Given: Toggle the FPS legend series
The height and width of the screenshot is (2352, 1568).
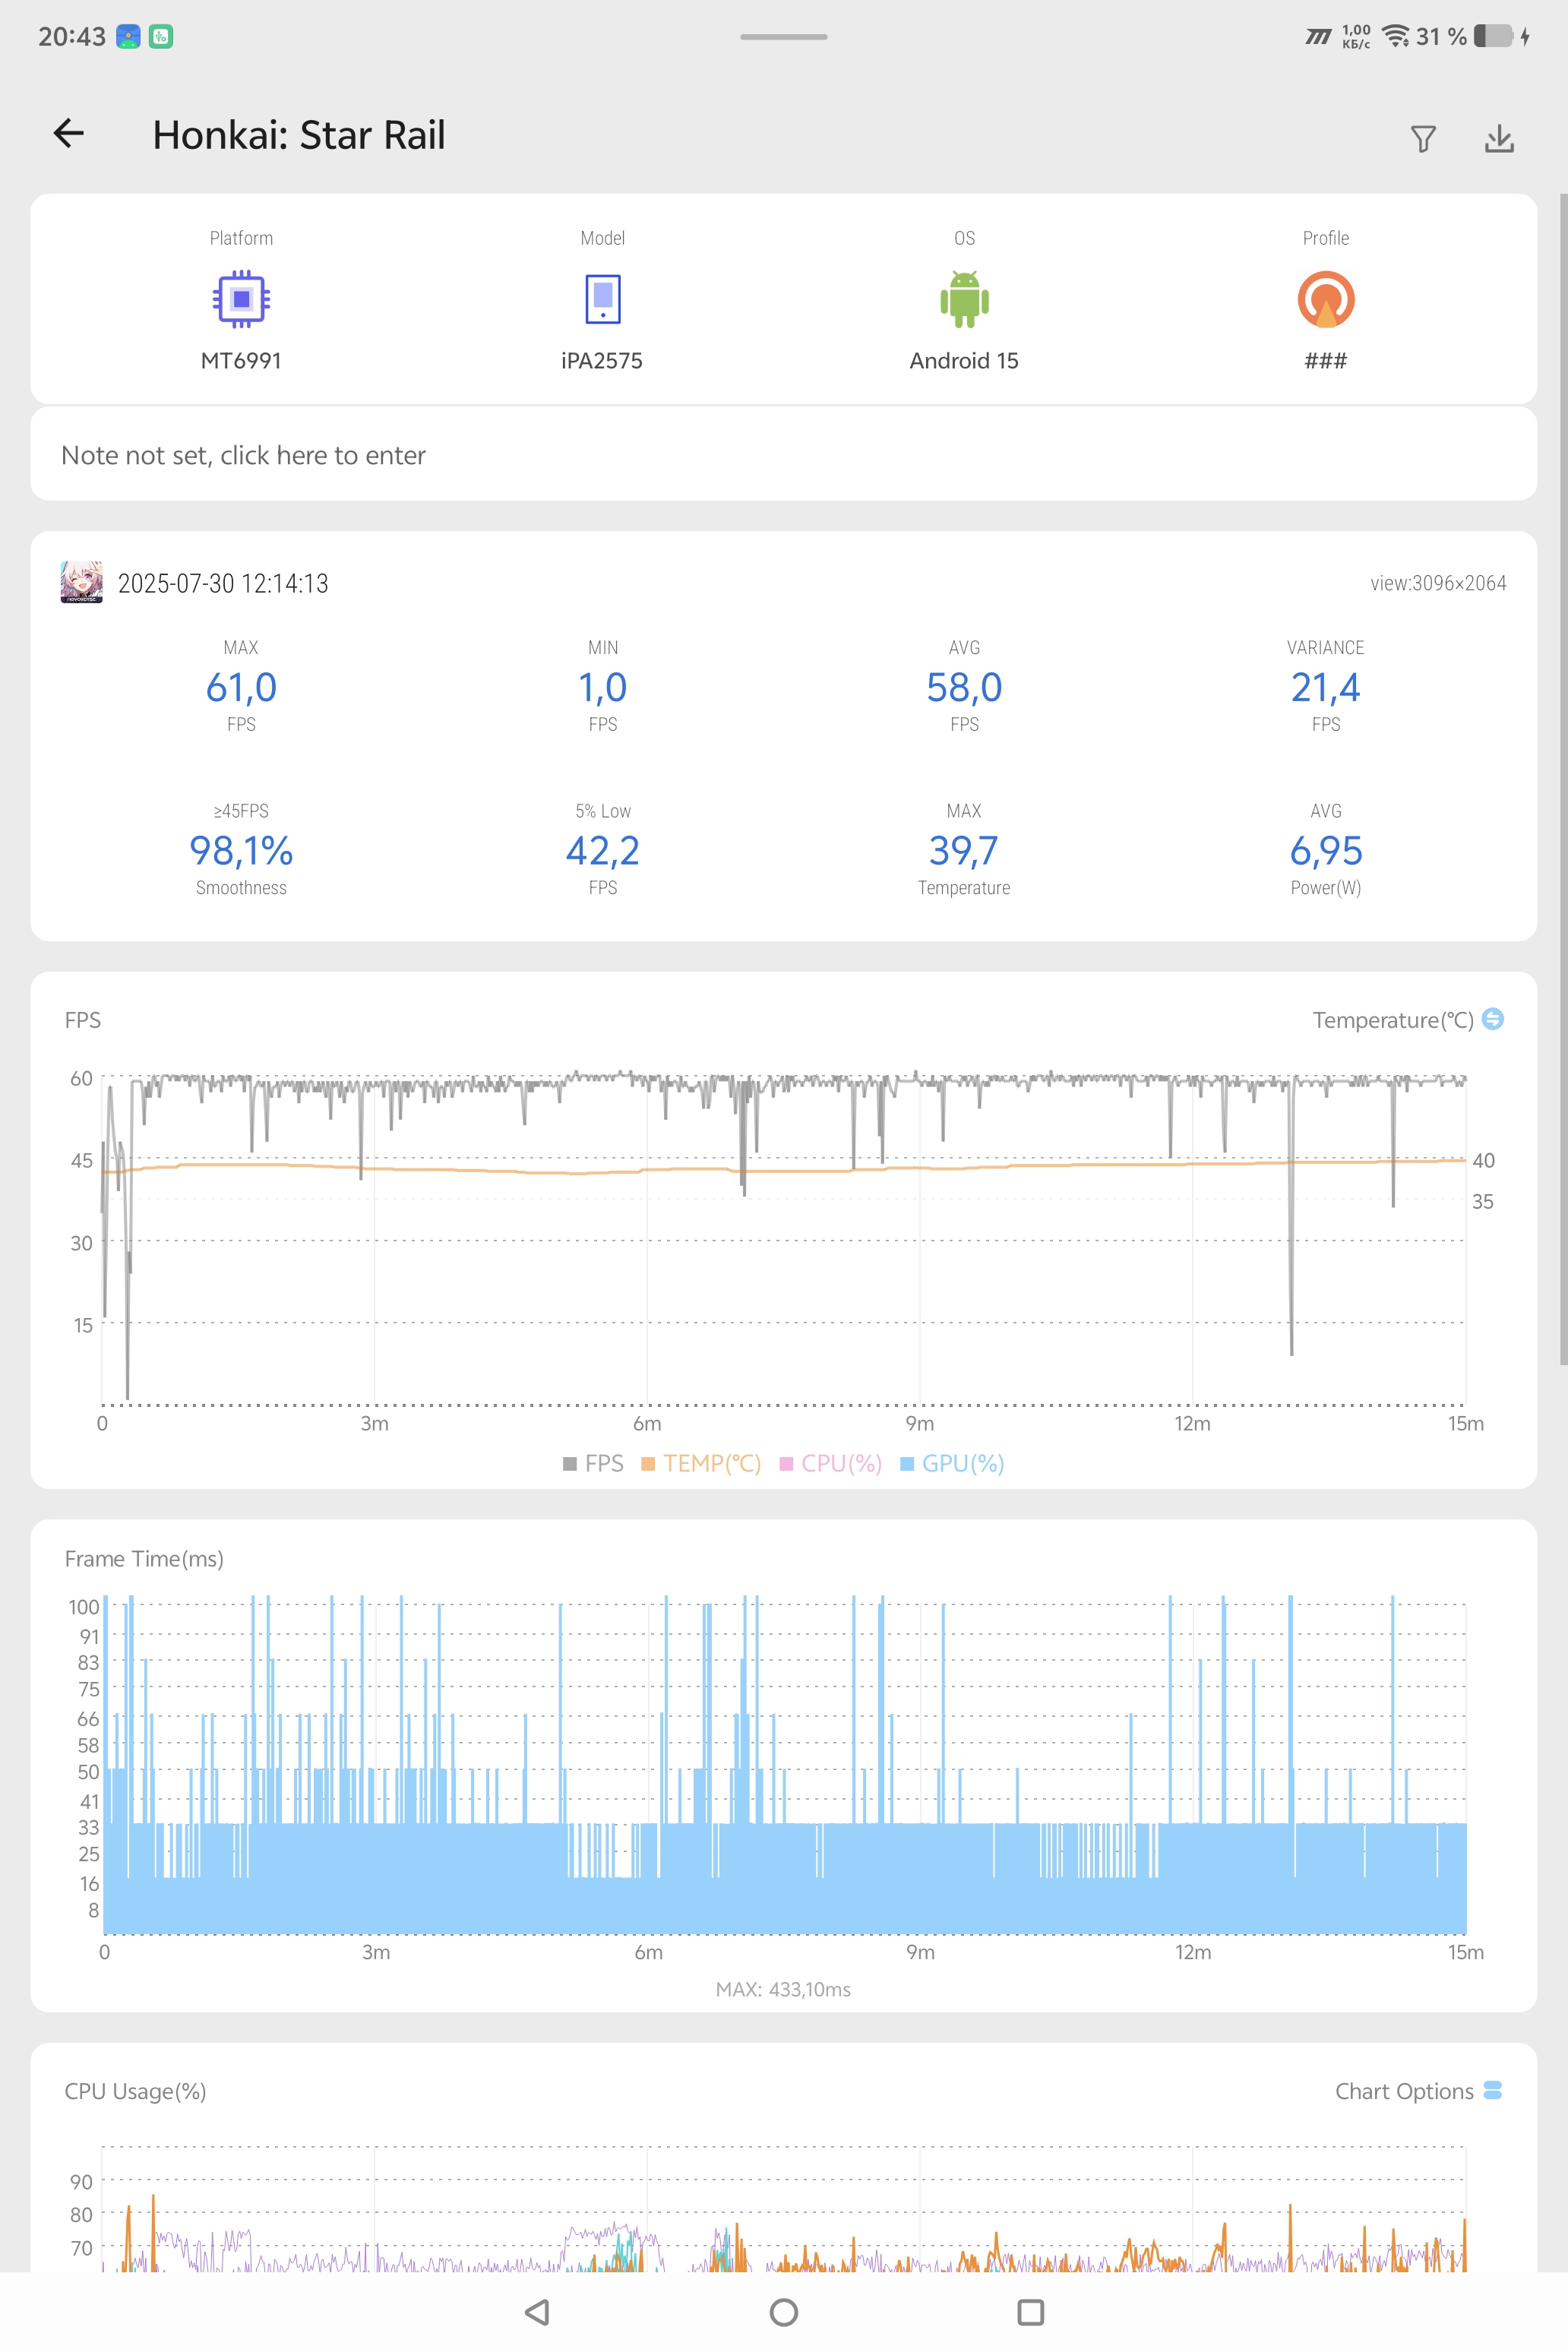Looking at the screenshot, I should point(593,1463).
